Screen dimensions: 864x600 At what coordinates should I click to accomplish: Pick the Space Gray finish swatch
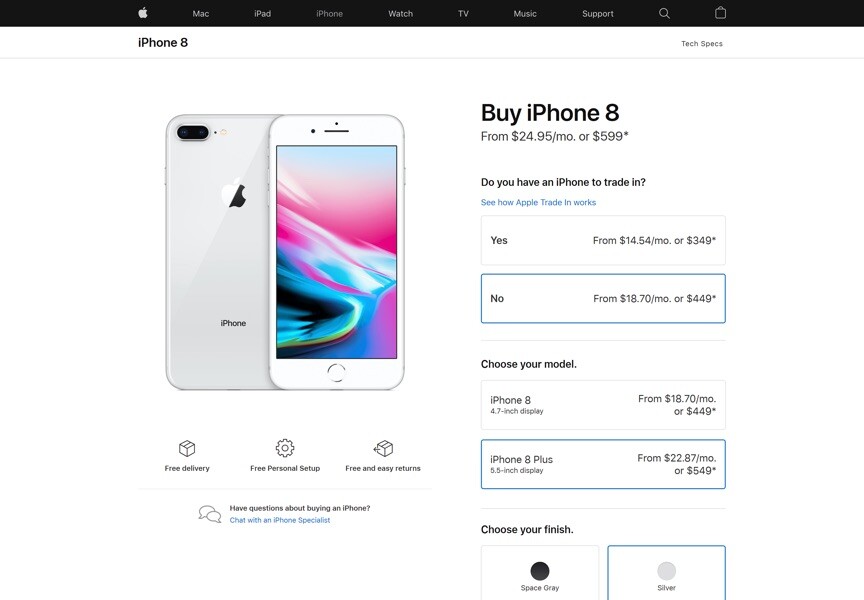540,573
